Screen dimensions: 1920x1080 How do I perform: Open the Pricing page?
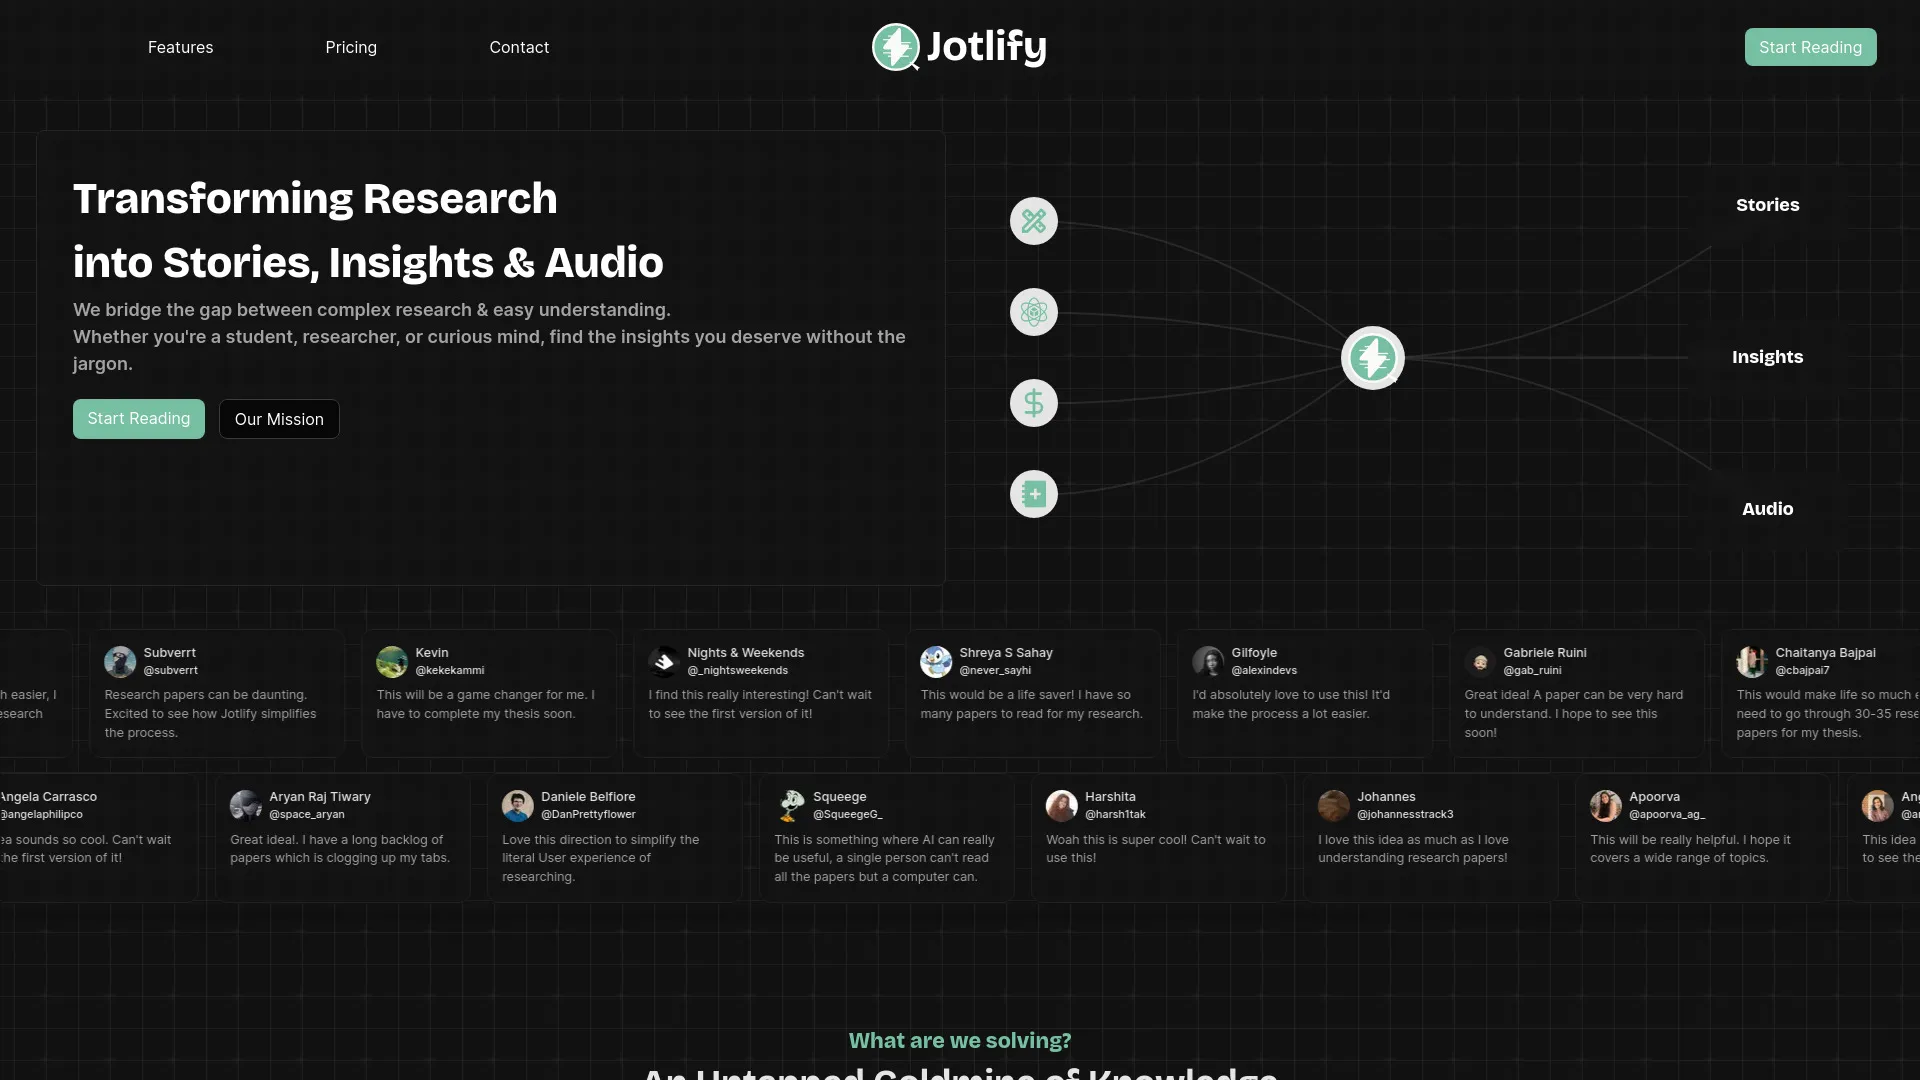pos(351,47)
